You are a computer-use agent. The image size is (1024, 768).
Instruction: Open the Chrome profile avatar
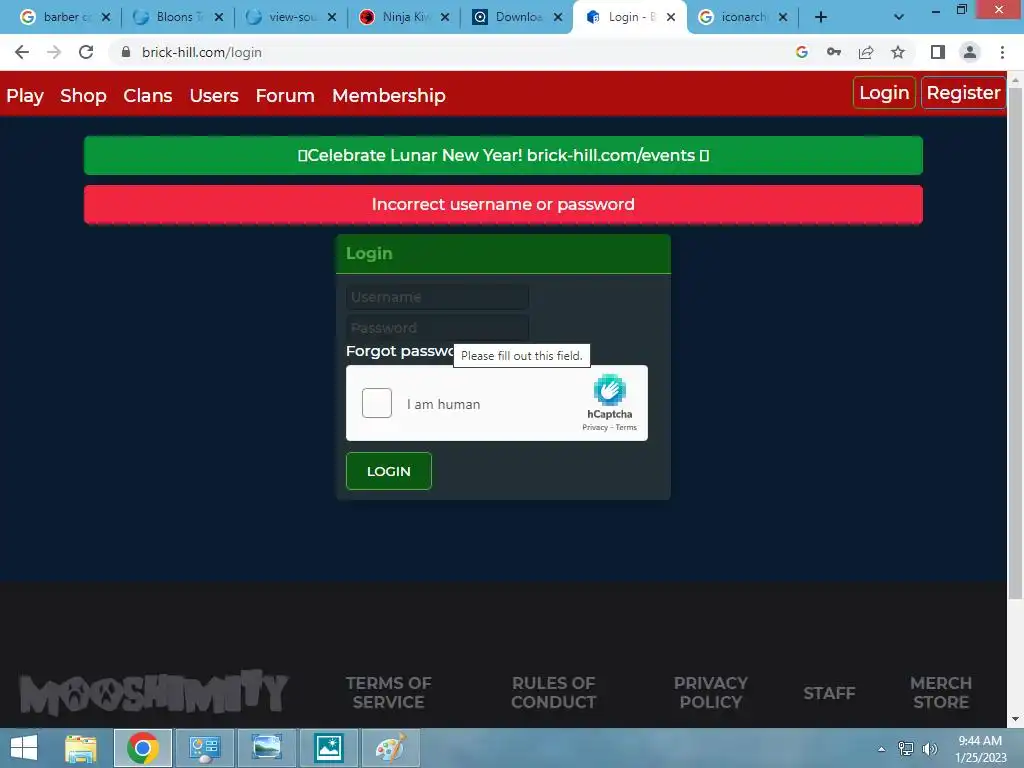point(970,52)
